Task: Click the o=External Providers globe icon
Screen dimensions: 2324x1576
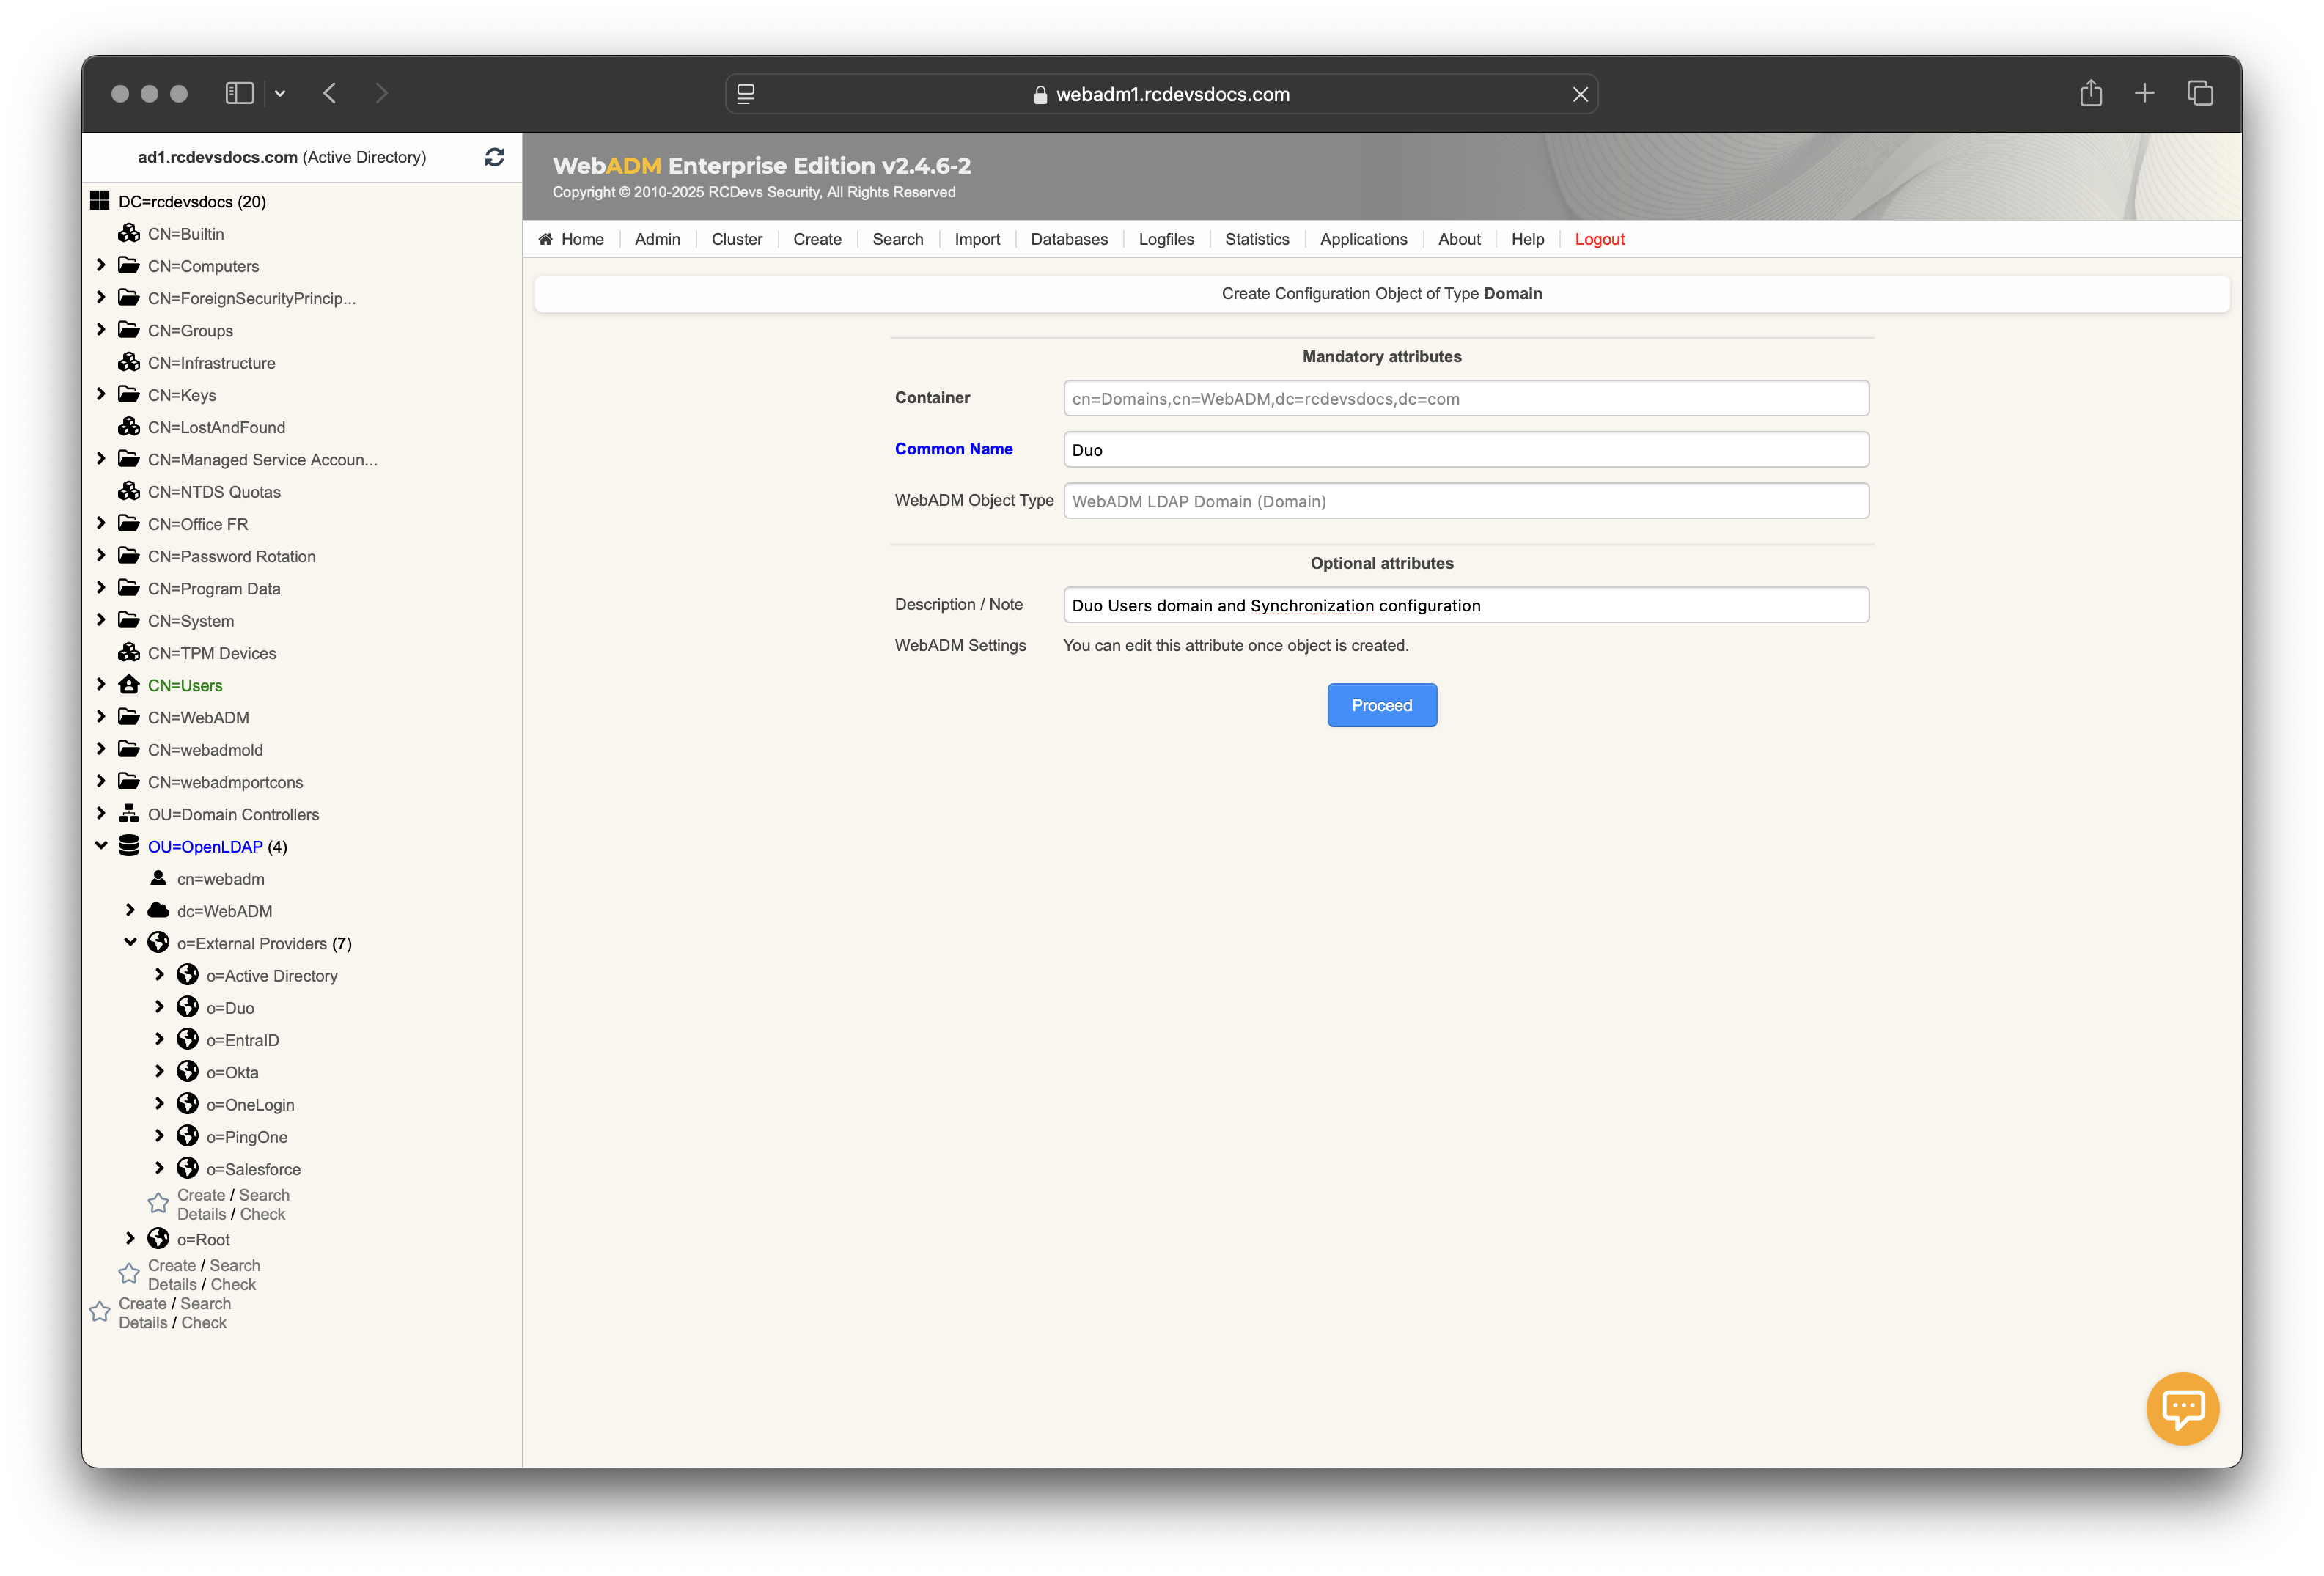Action: point(158,943)
